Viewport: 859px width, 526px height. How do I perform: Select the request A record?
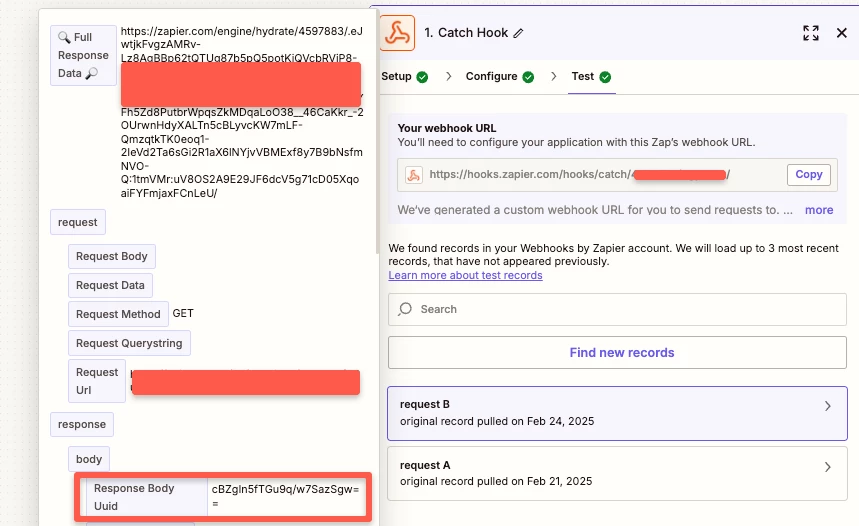(617, 473)
